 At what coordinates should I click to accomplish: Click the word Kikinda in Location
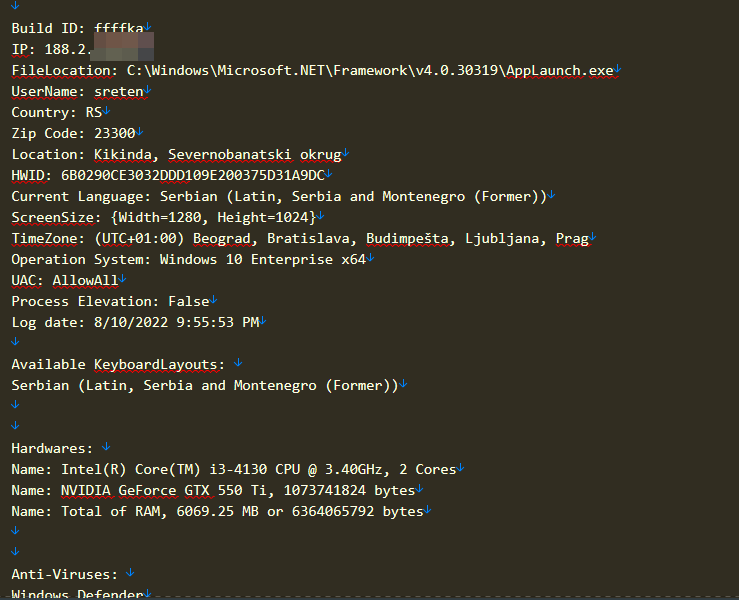[123, 155]
